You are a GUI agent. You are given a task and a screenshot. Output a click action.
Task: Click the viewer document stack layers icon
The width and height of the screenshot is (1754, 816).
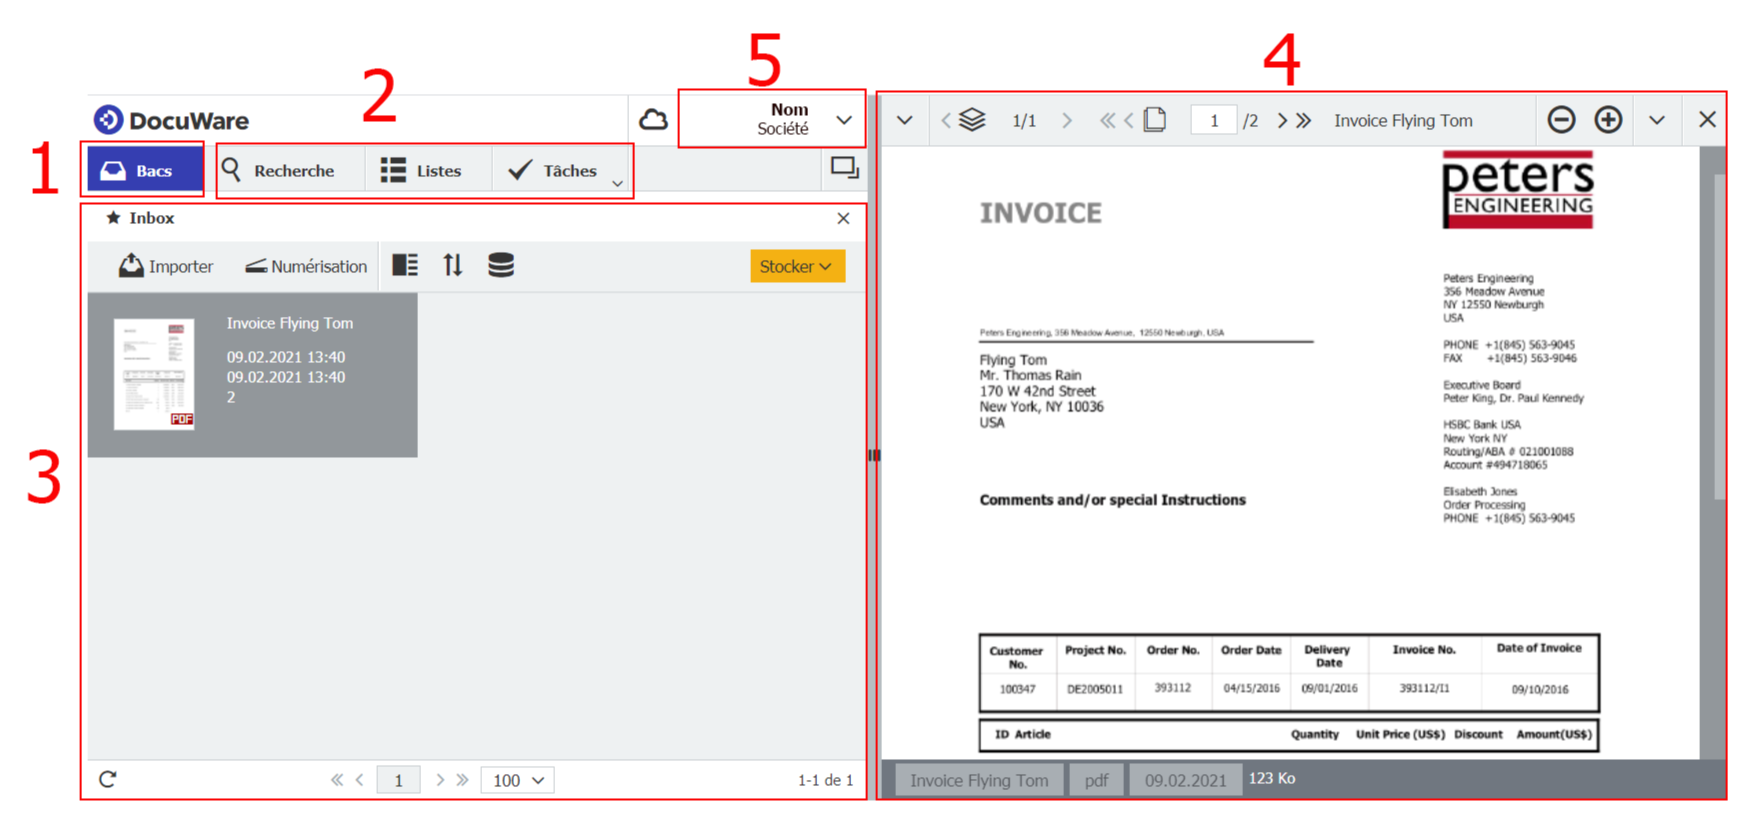pyautogui.click(x=972, y=120)
